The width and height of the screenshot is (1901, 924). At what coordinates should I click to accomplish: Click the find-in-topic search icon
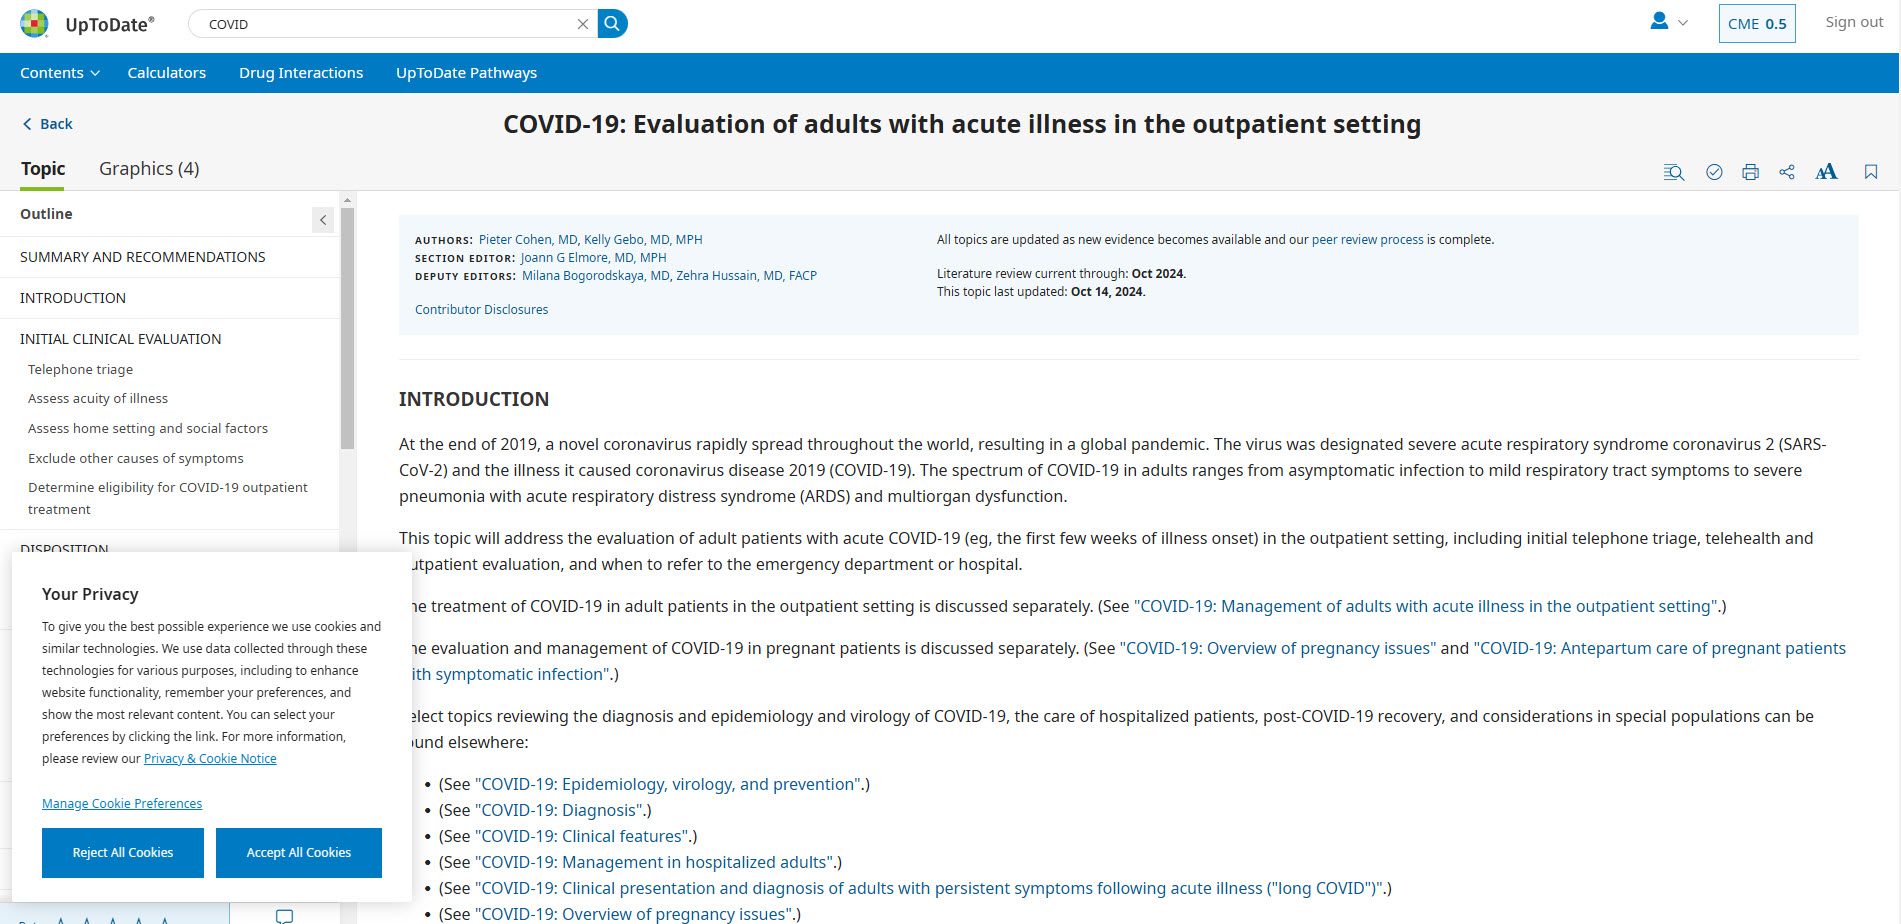[1673, 172]
